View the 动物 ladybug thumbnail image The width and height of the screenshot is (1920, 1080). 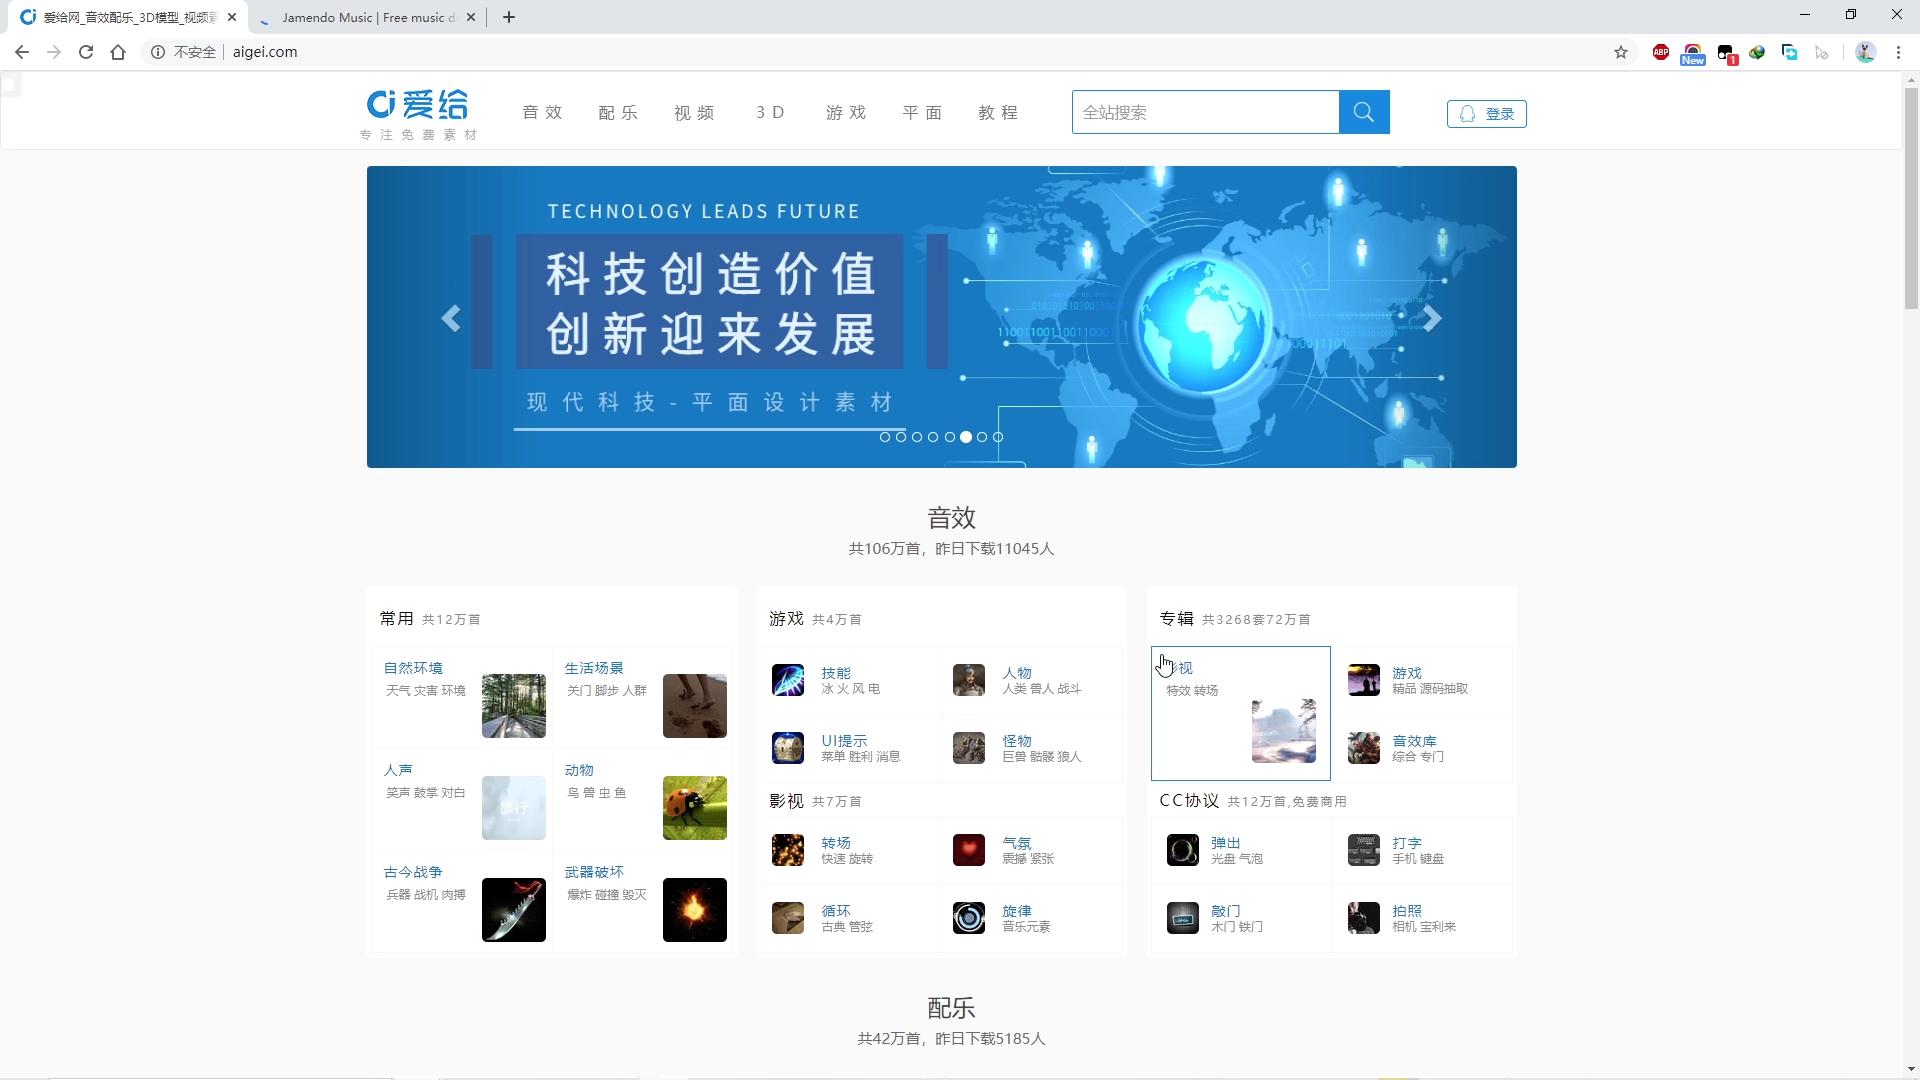[x=694, y=807]
